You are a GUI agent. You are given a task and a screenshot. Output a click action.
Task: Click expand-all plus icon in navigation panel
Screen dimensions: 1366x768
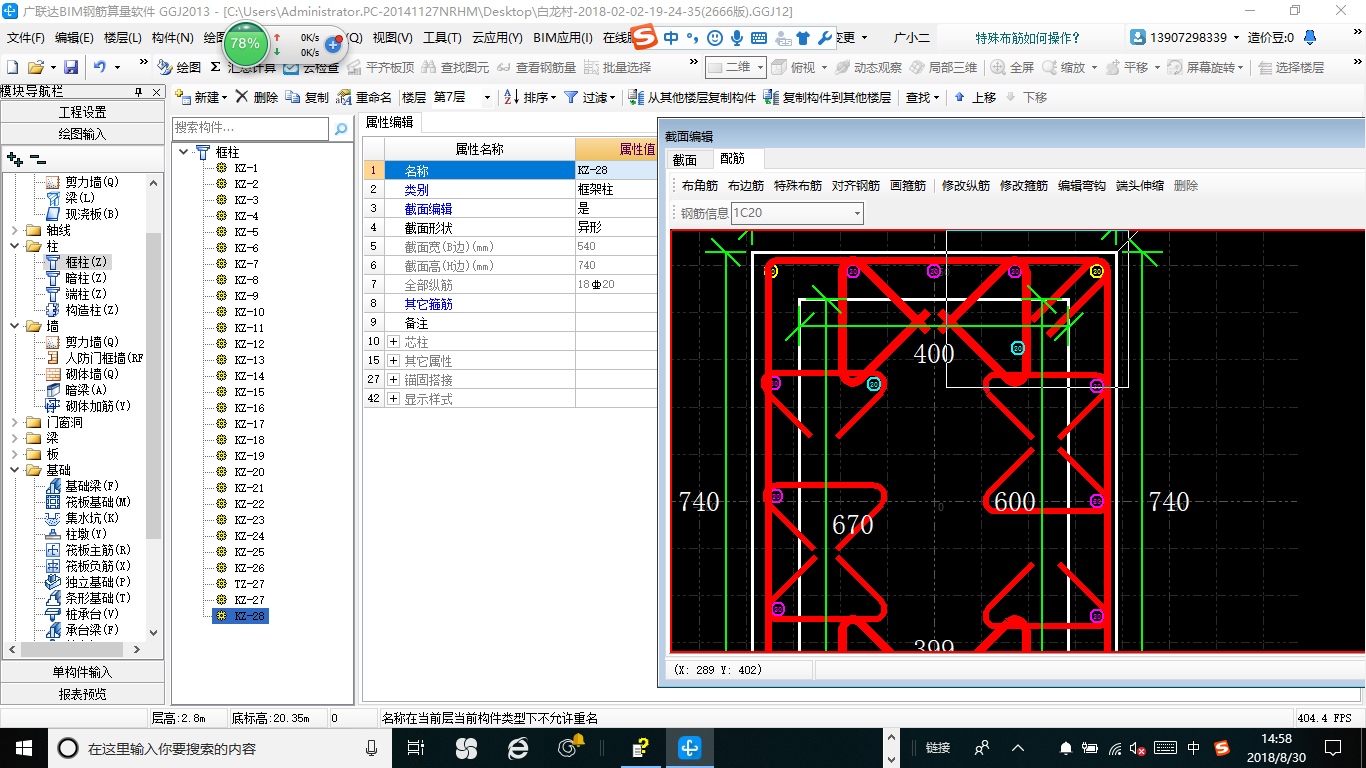click(x=15, y=158)
